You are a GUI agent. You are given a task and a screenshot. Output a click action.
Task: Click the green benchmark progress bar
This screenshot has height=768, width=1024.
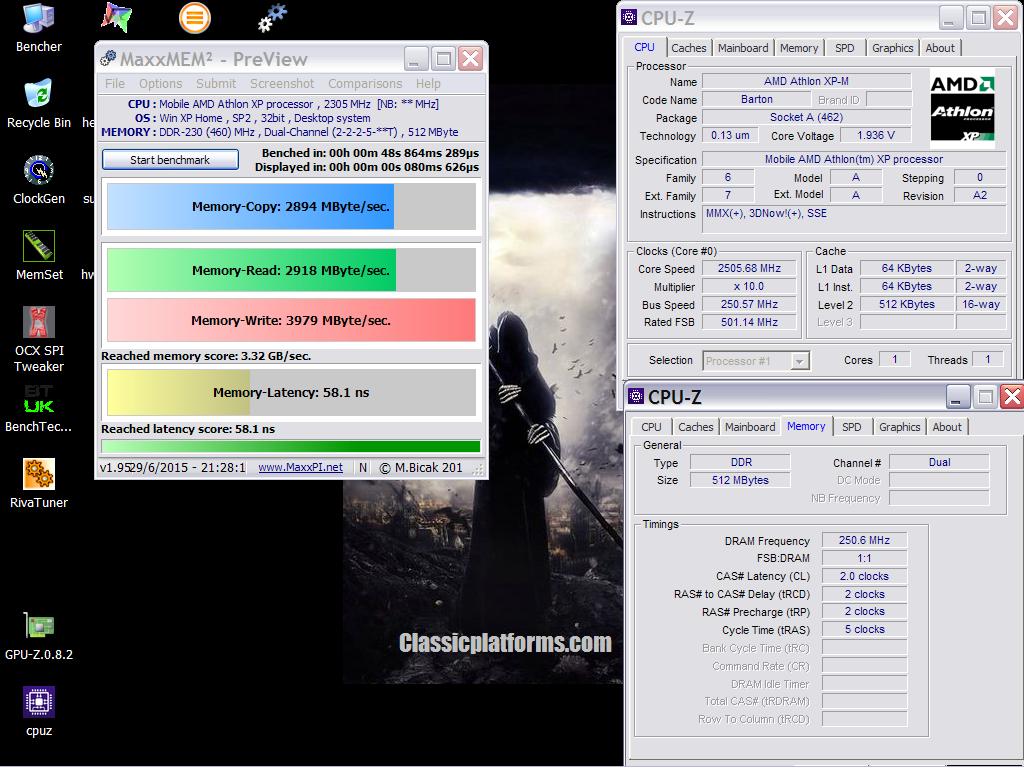pos(291,447)
